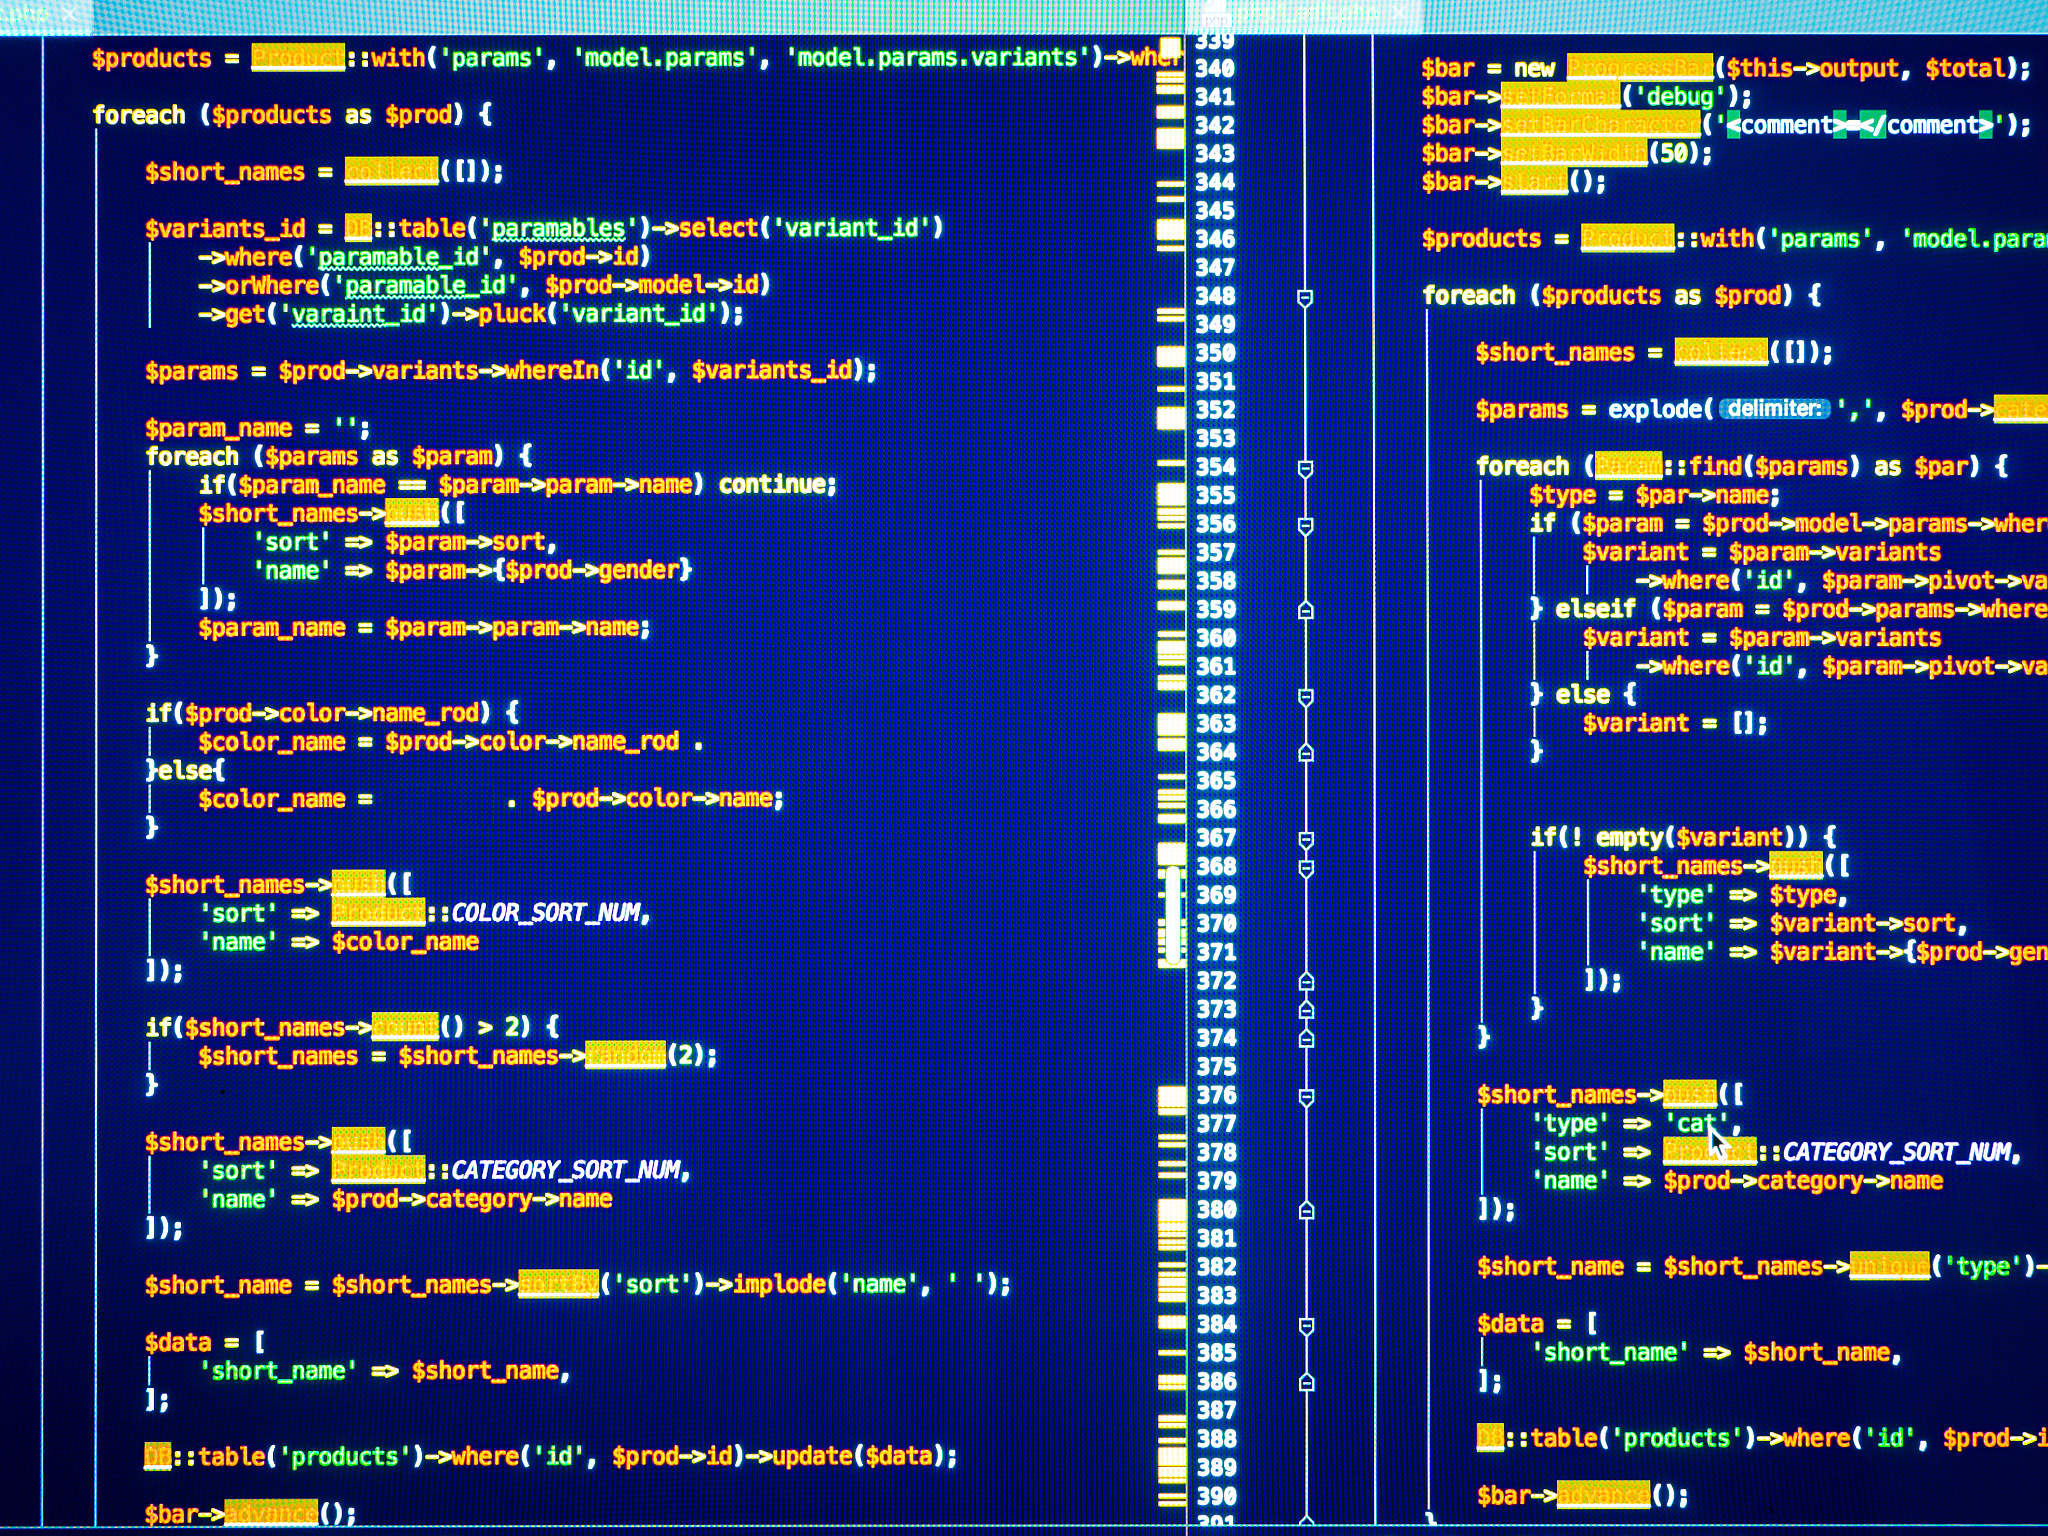Viewport: 2048px width, 1536px height.
Task: Collapse the push array fold at line 368
Action: (x=1305, y=868)
